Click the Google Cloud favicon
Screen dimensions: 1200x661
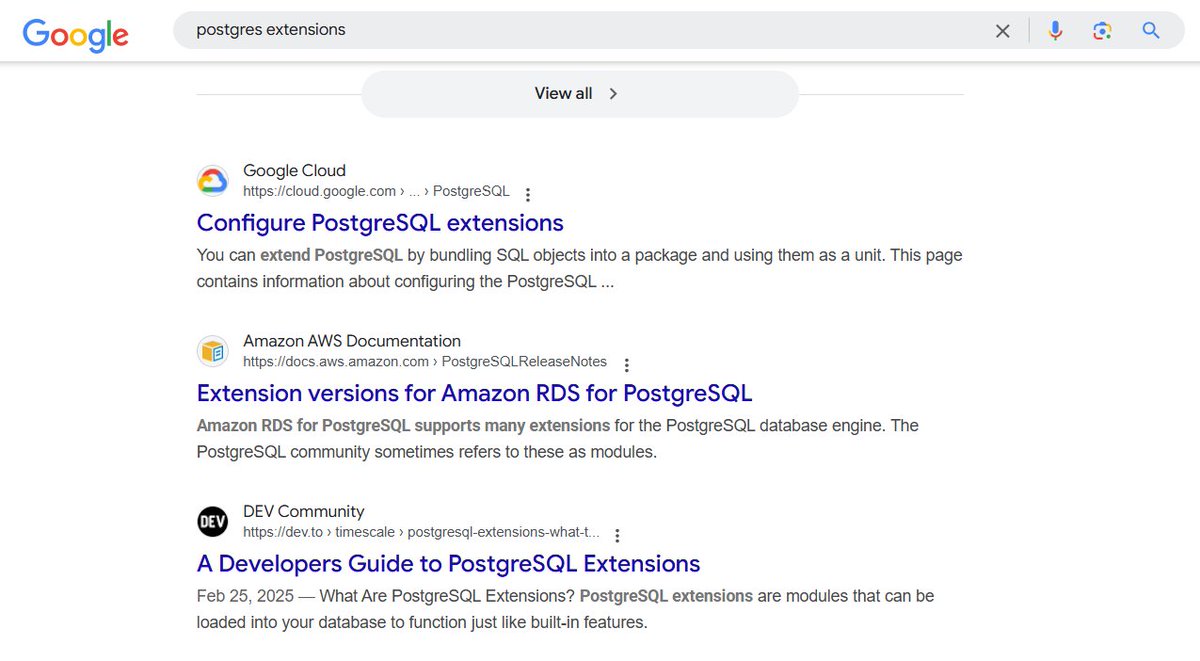coord(213,181)
